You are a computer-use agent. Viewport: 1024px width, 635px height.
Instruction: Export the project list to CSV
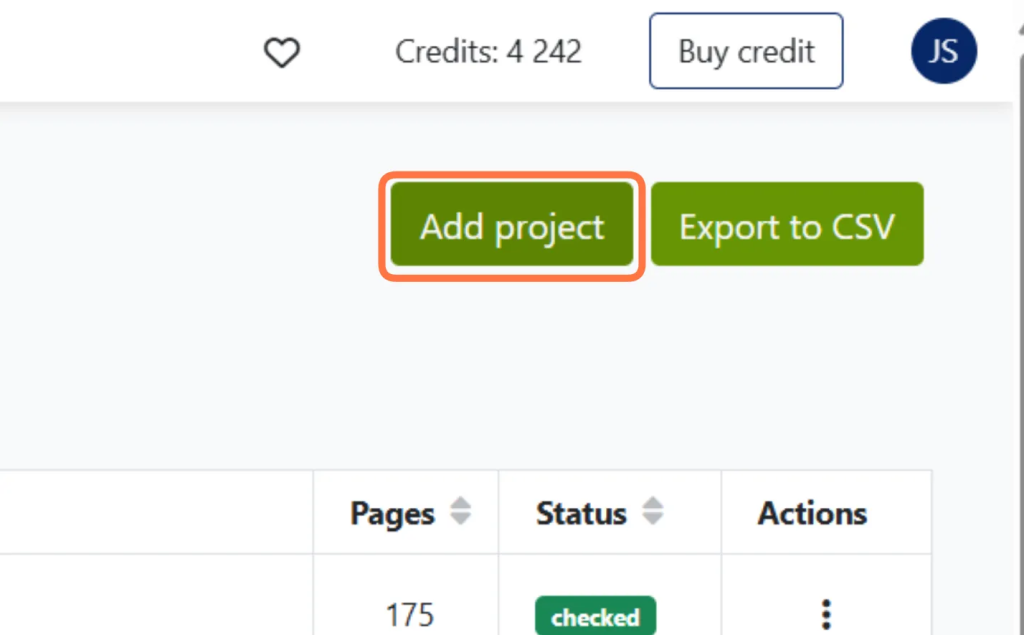(x=787, y=224)
